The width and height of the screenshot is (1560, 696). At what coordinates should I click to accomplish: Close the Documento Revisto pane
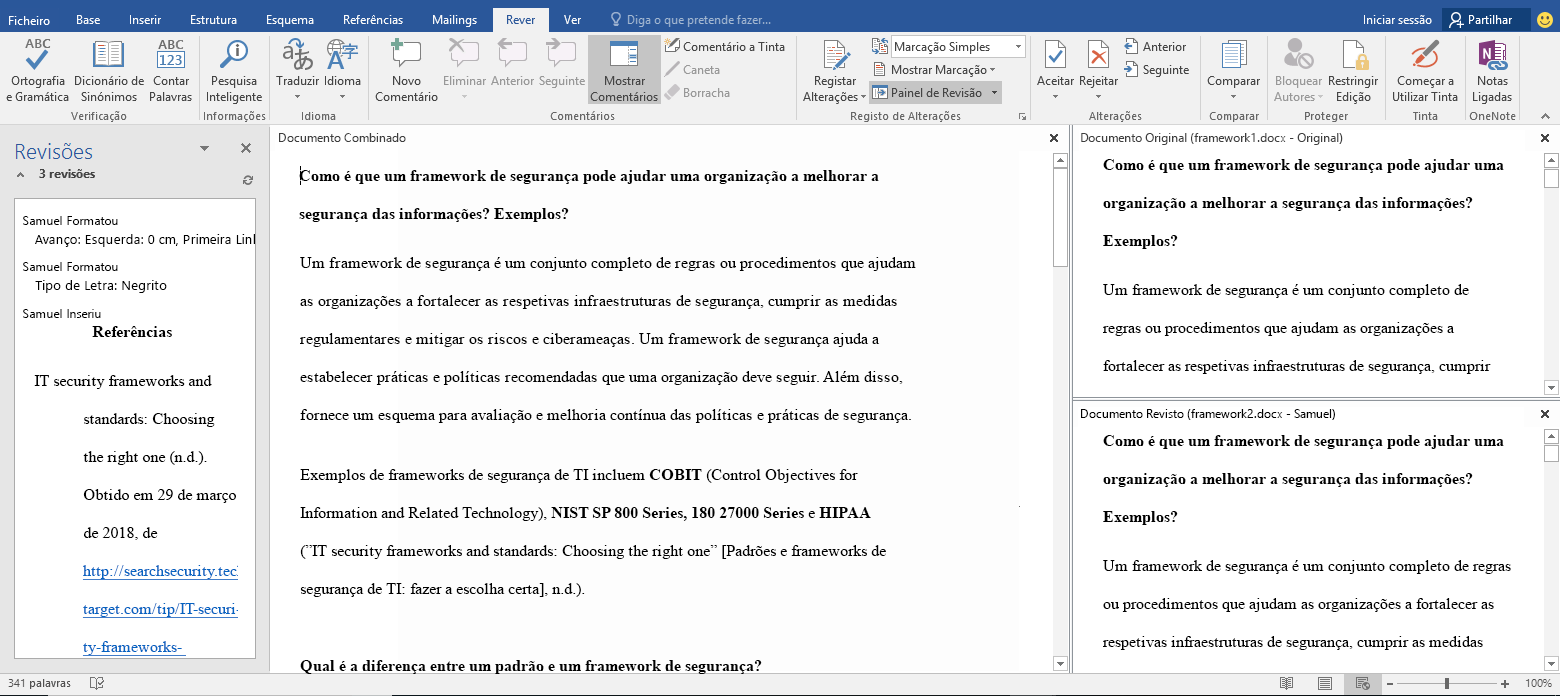click(x=1545, y=413)
